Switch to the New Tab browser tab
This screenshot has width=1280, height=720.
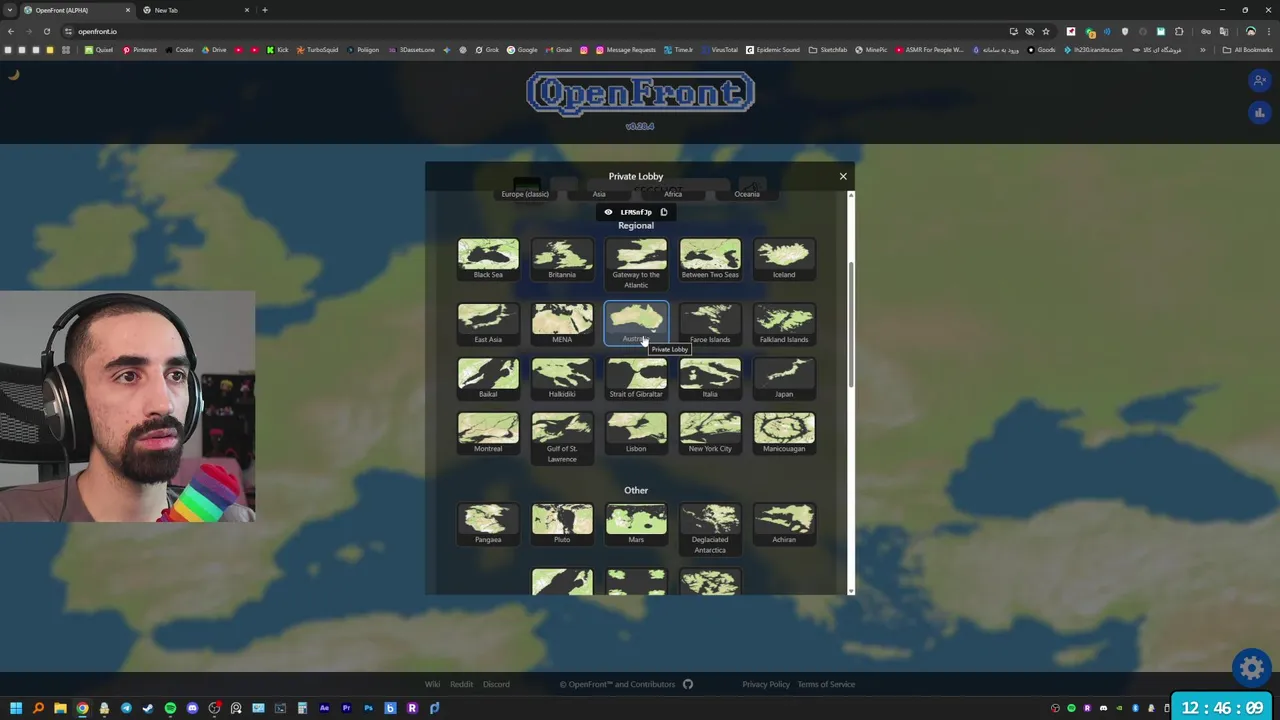[x=196, y=10]
